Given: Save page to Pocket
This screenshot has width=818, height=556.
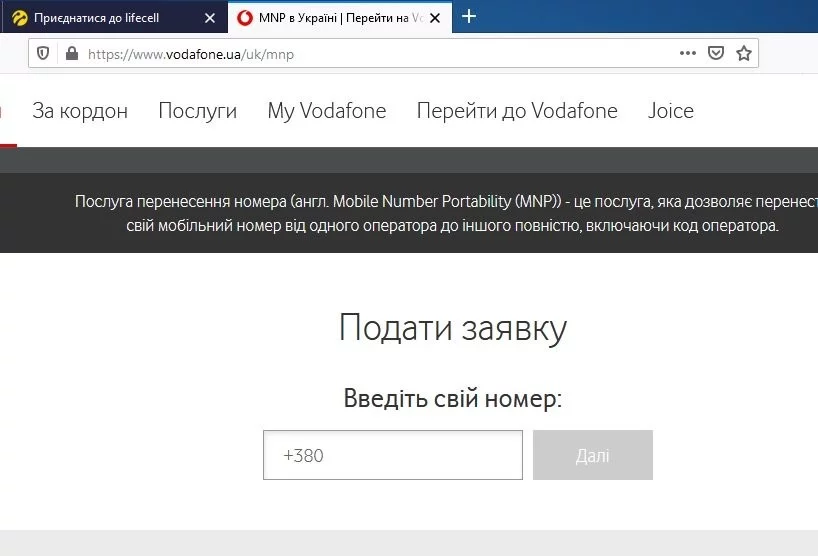Looking at the screenshot, I should (716, 53).
